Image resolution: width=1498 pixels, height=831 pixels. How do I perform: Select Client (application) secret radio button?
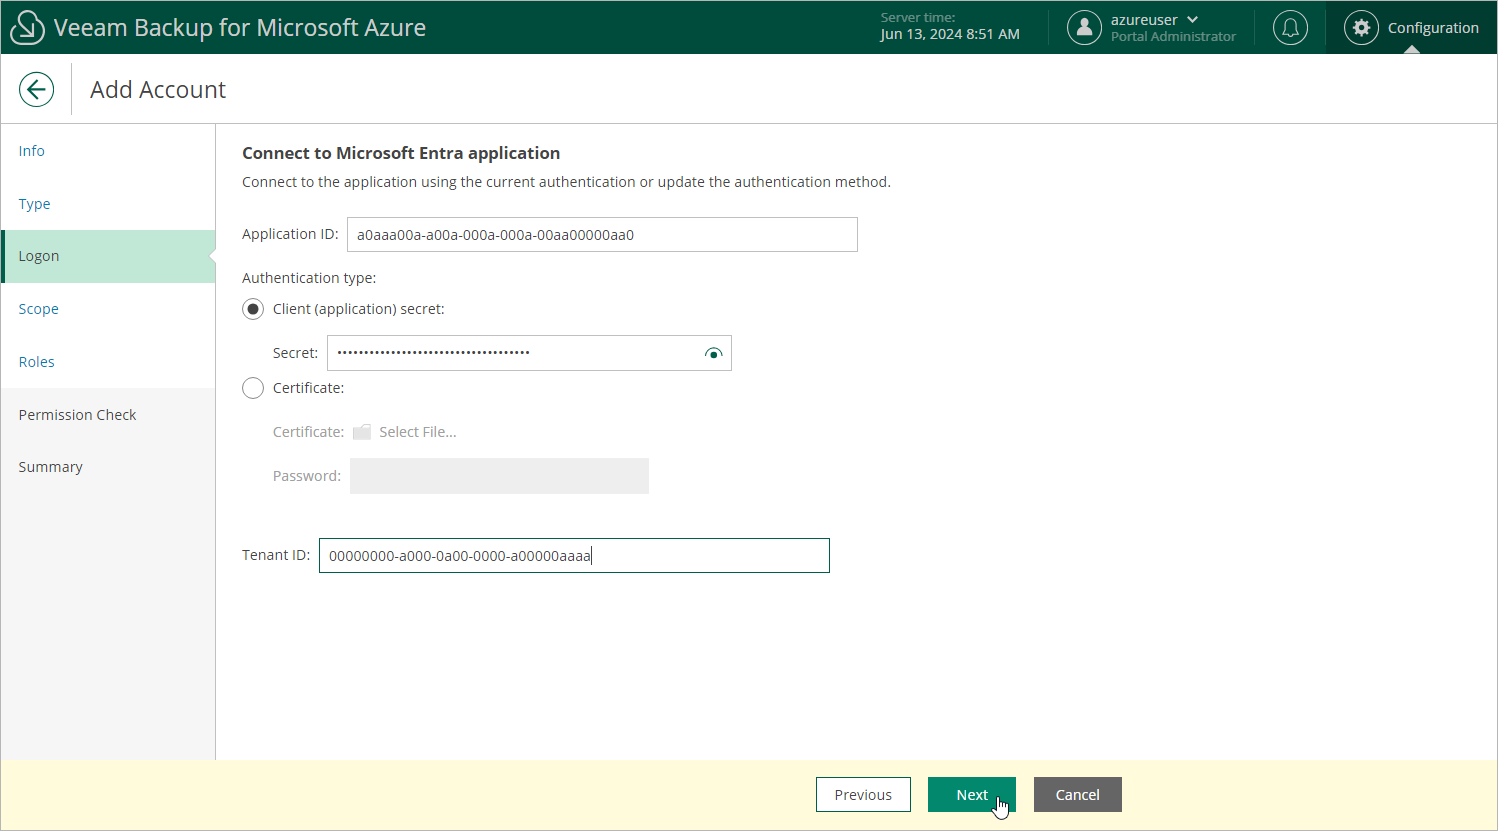[x=253, y=310]
